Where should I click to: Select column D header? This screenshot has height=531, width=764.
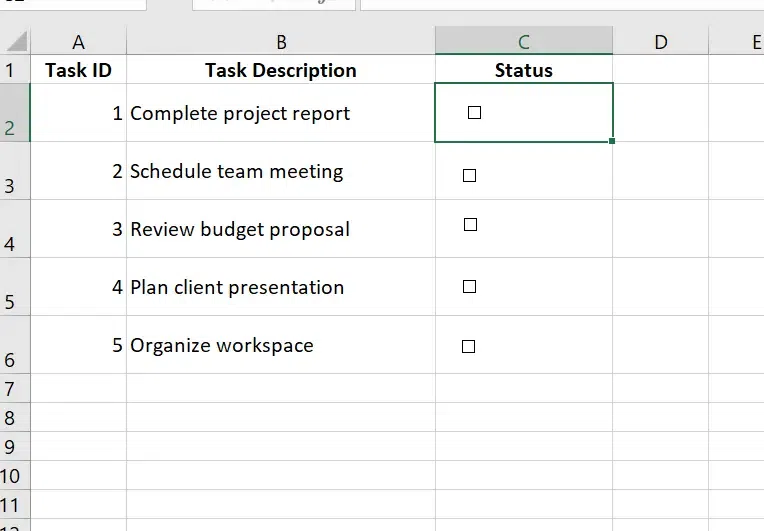[660, 42]
